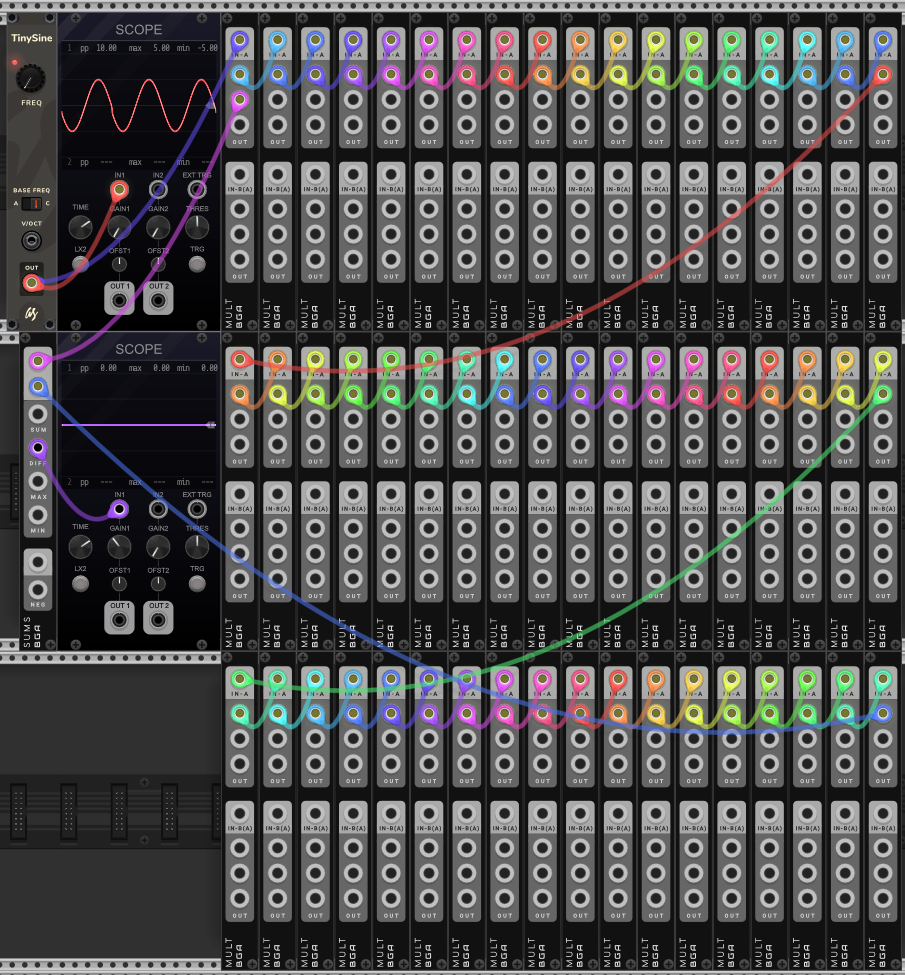Click the IN1 jack on the sine-wave SCOPE
The width and height of the screenshot is (905, 975).
click(119, 190)
